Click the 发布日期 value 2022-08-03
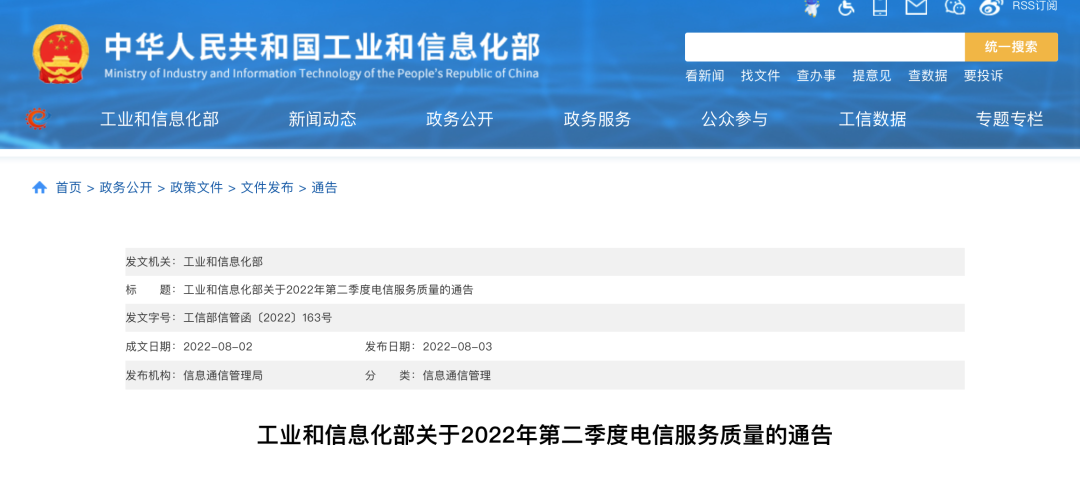This screenshot has width=1080, height=479. (457, 347)
